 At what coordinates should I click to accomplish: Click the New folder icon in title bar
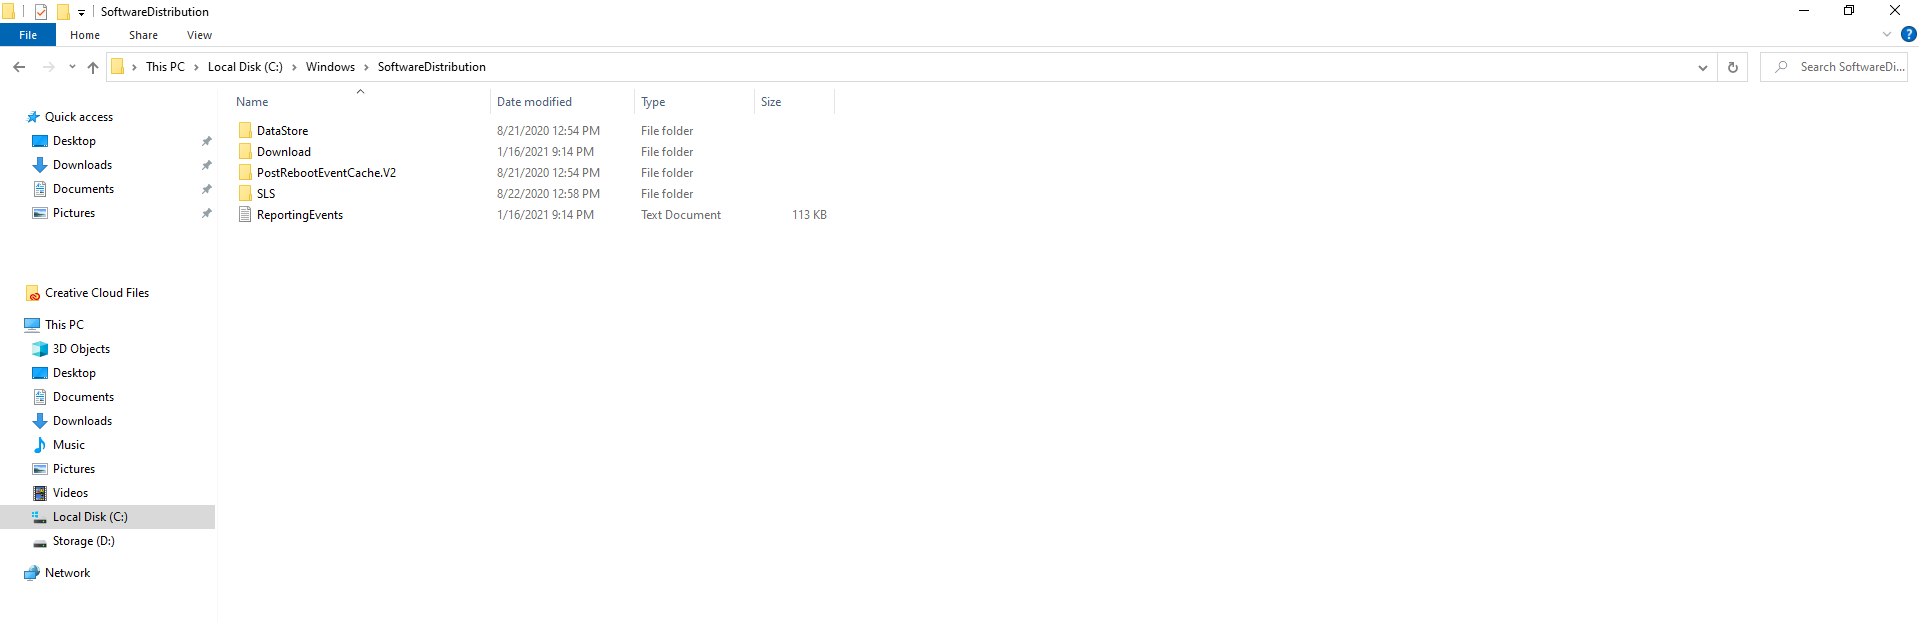63,12
